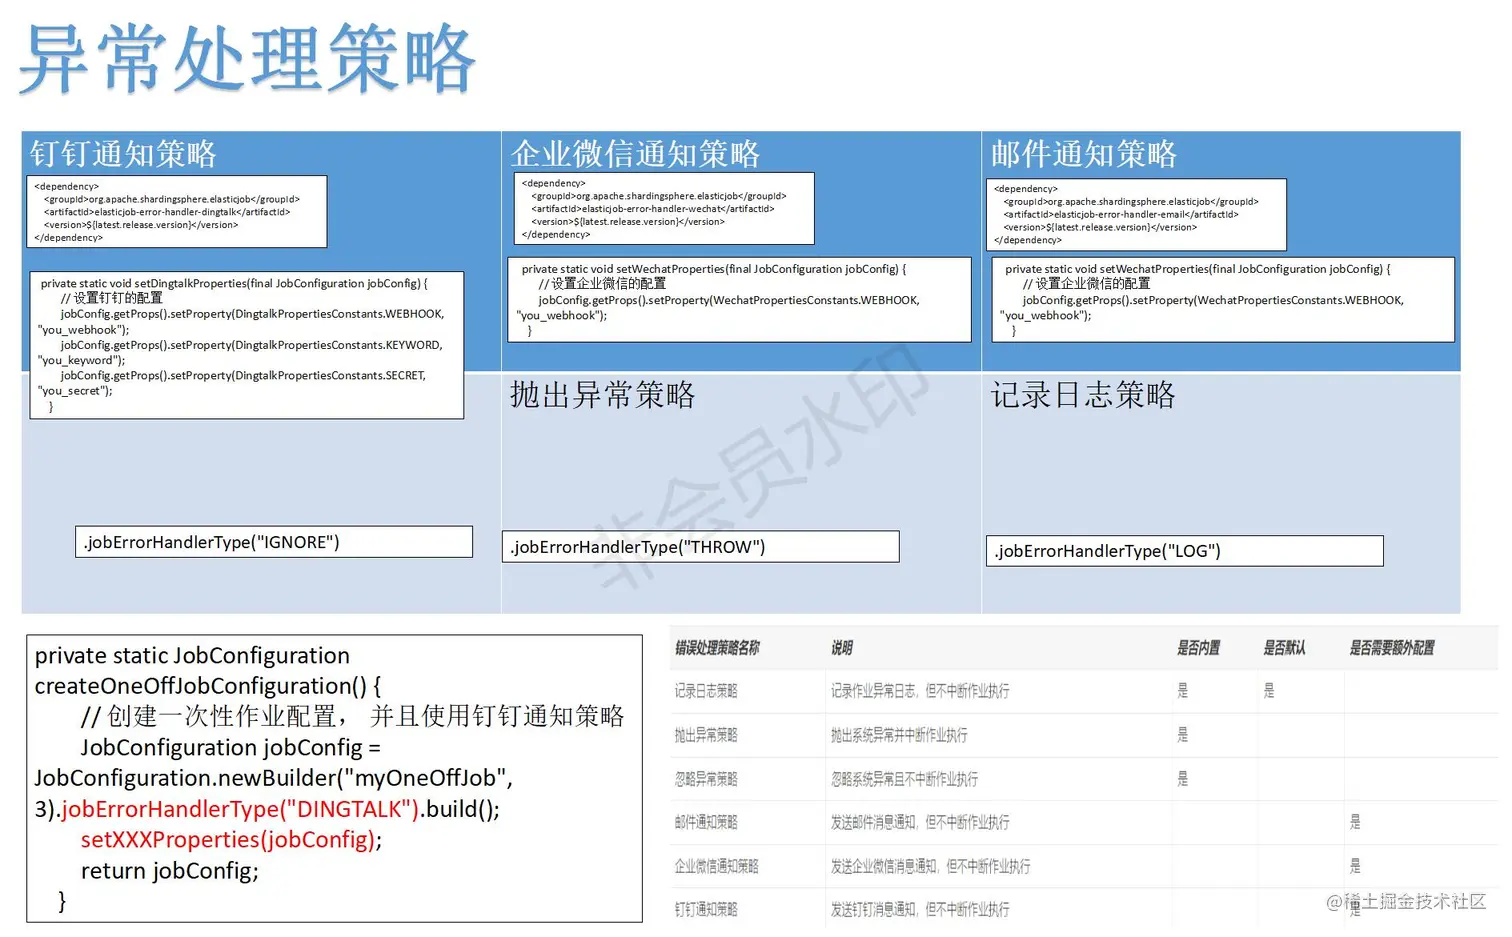Select the red jobErrorHandlerType("DINGTALK") text

click(240, 809)
